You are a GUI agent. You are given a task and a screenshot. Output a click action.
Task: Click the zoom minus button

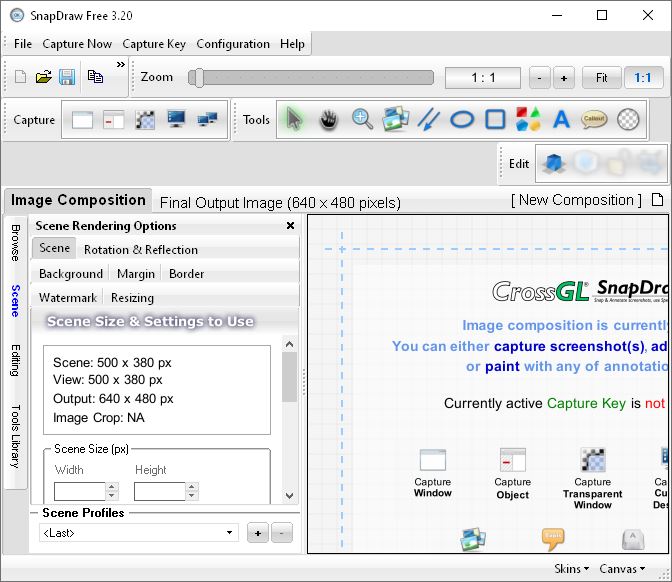539,78
